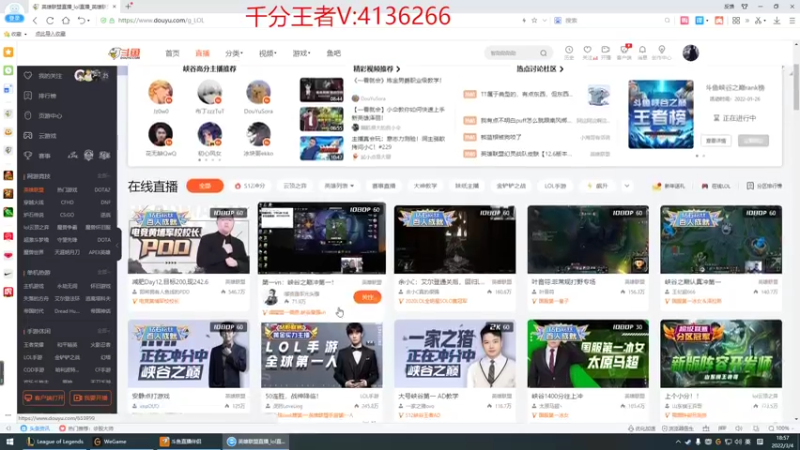Click the browser back arrow
This screenshot has height=450, width=800.
[35, 20]
